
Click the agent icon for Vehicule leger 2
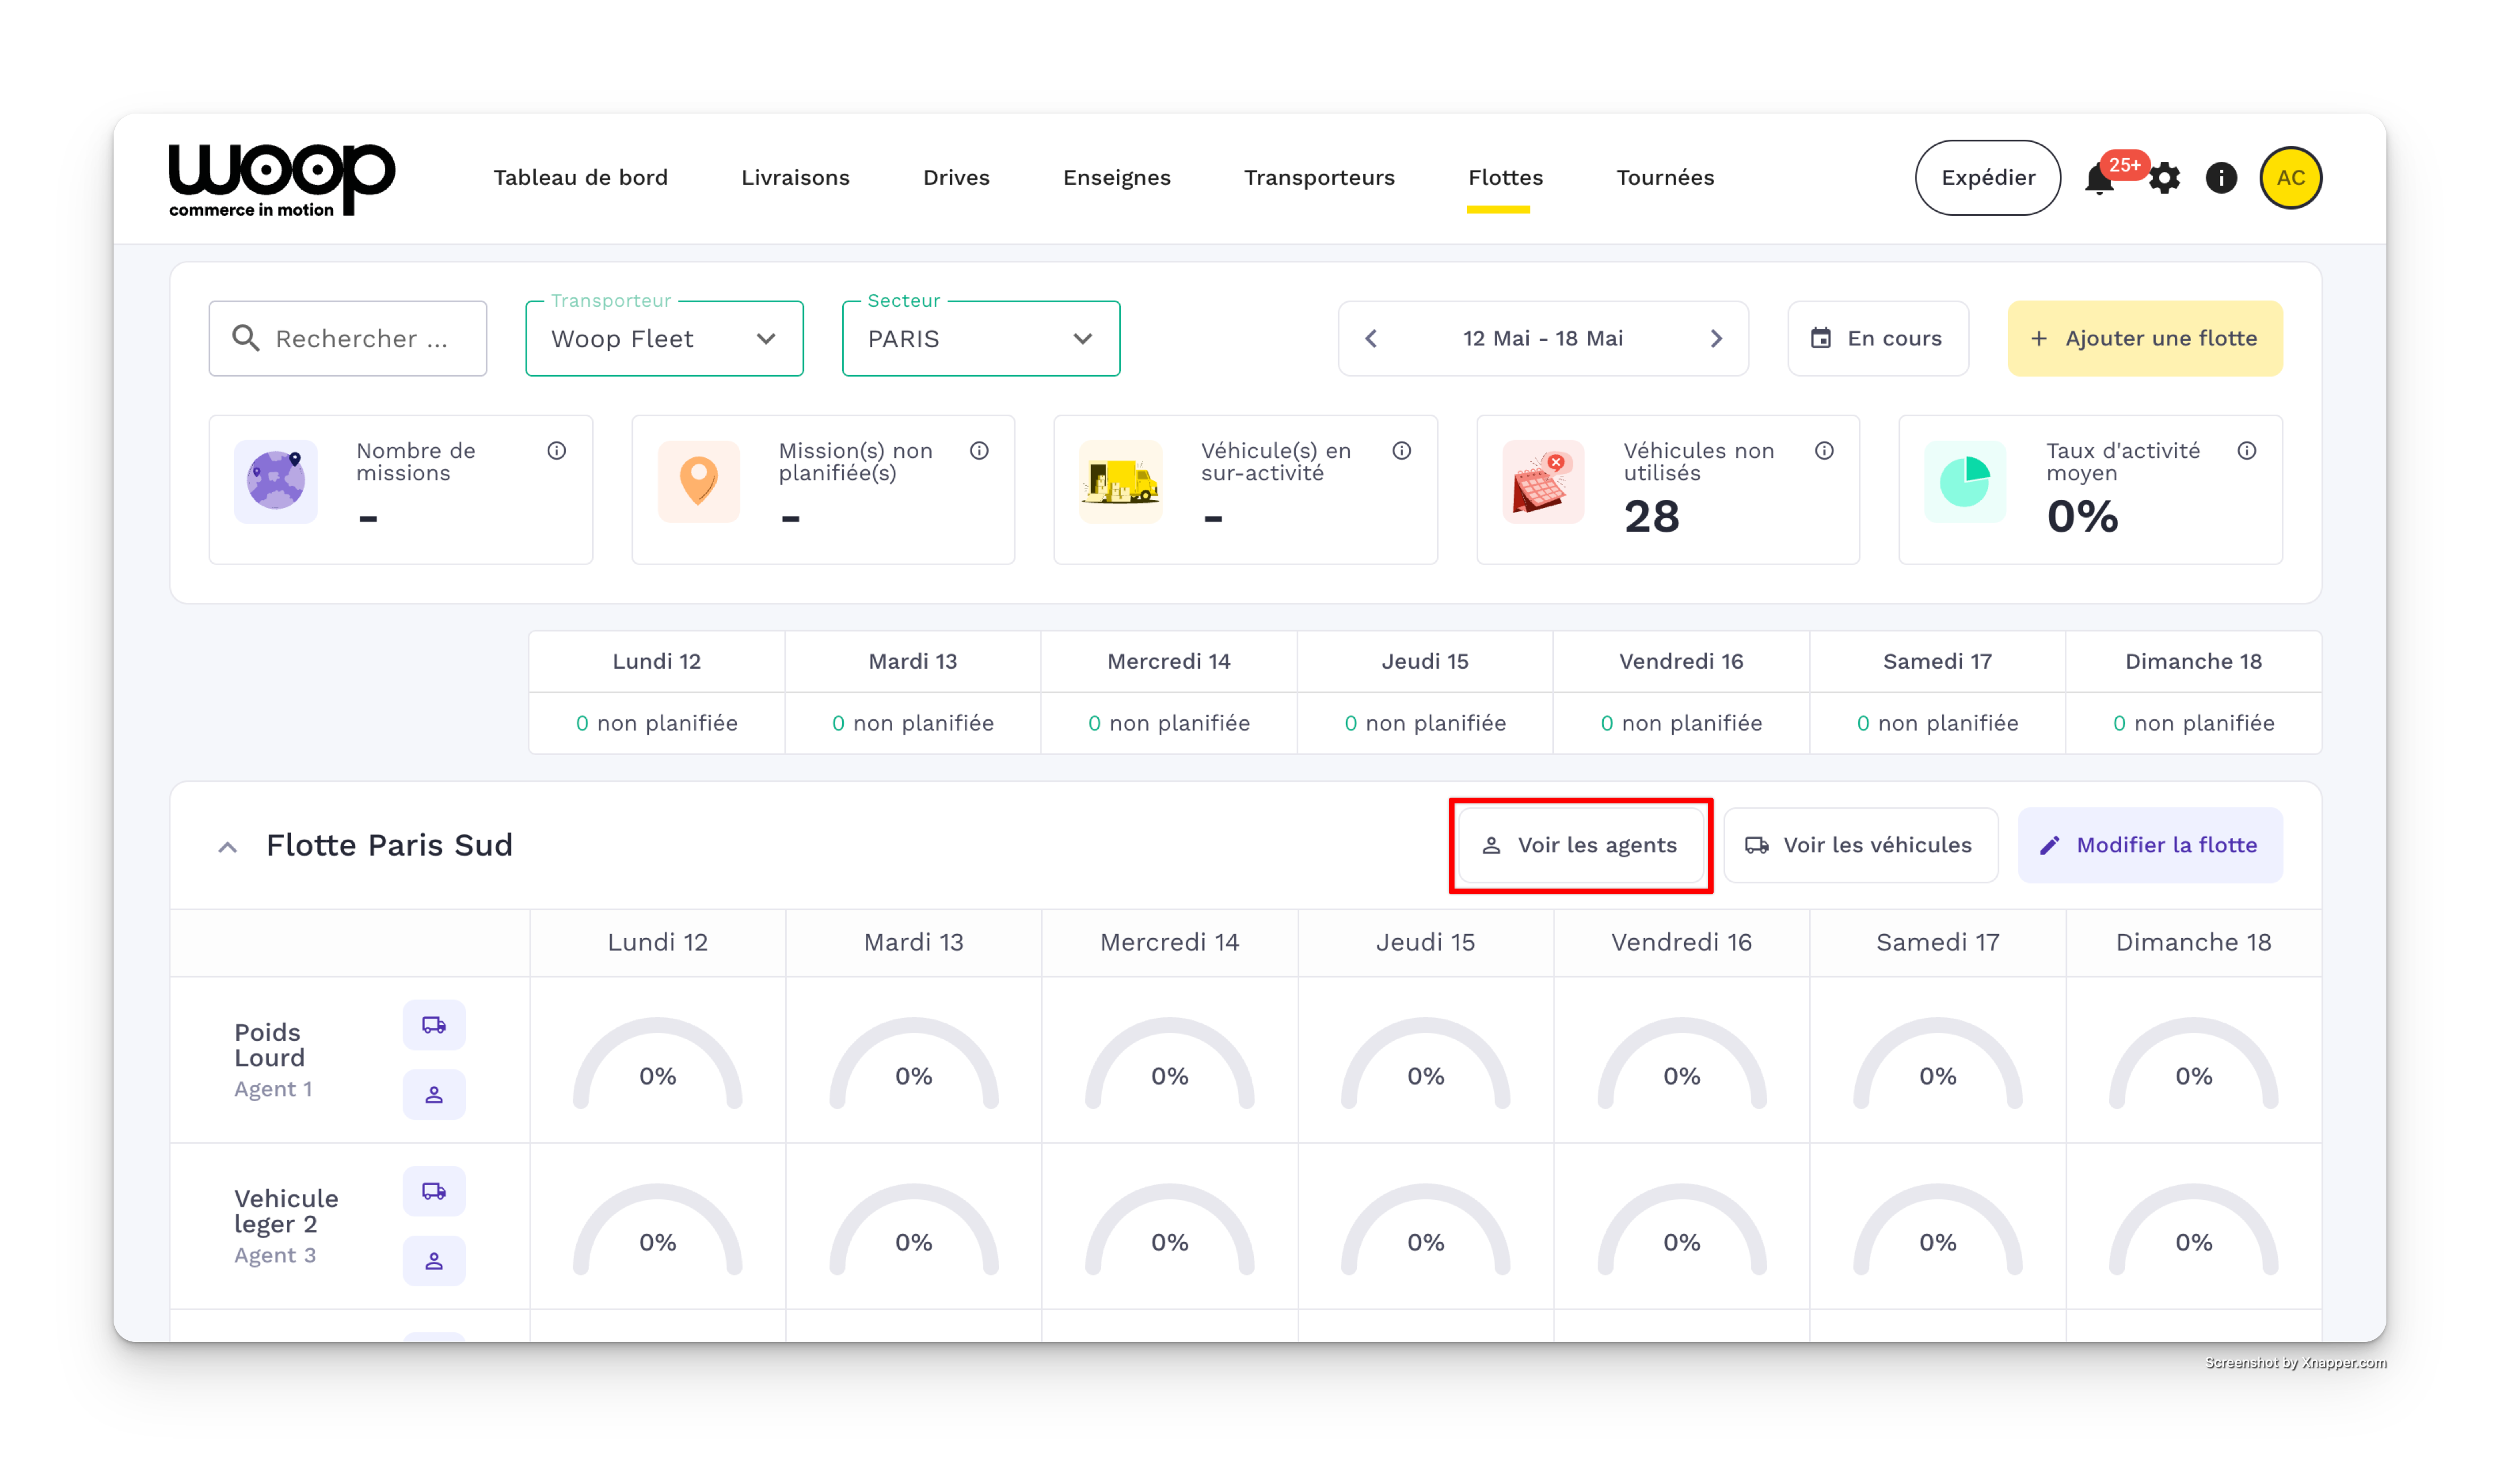434,1261
